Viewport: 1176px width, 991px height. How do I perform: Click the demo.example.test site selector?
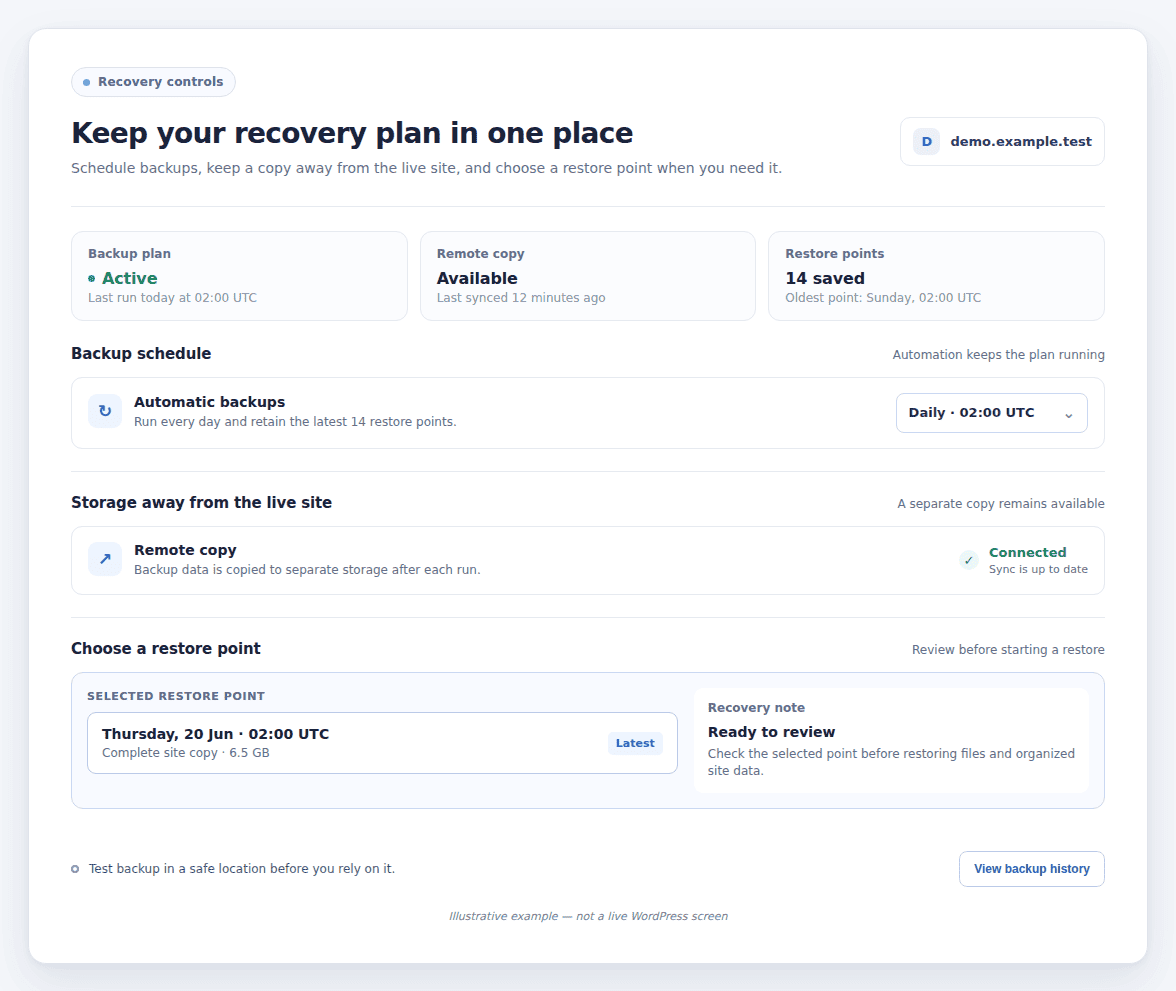click(1002, 141)
